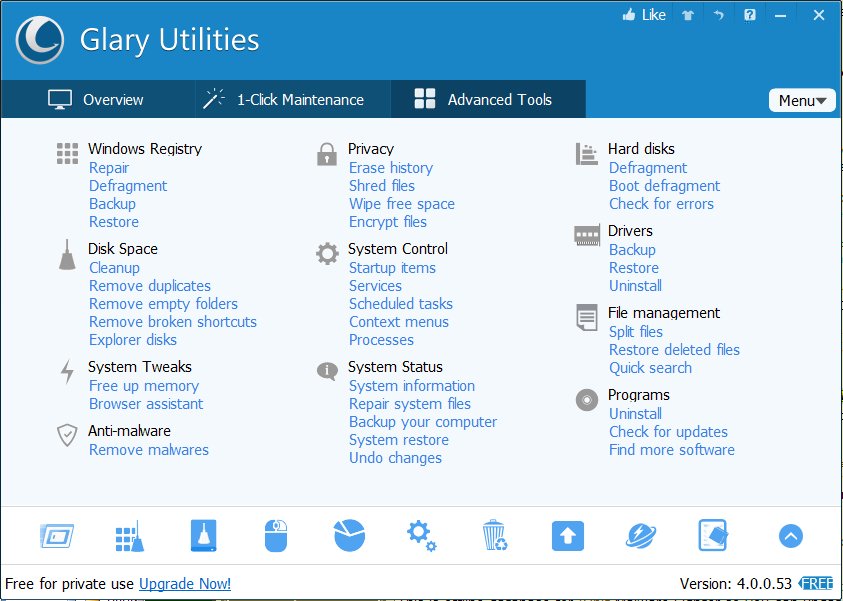
Task: Click the t-shirt skin icon
Action: click(x=687, y=15)
